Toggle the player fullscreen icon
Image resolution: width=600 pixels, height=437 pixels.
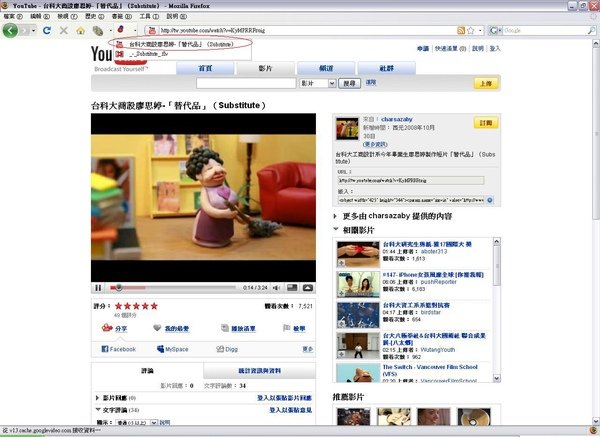point(308,287)
